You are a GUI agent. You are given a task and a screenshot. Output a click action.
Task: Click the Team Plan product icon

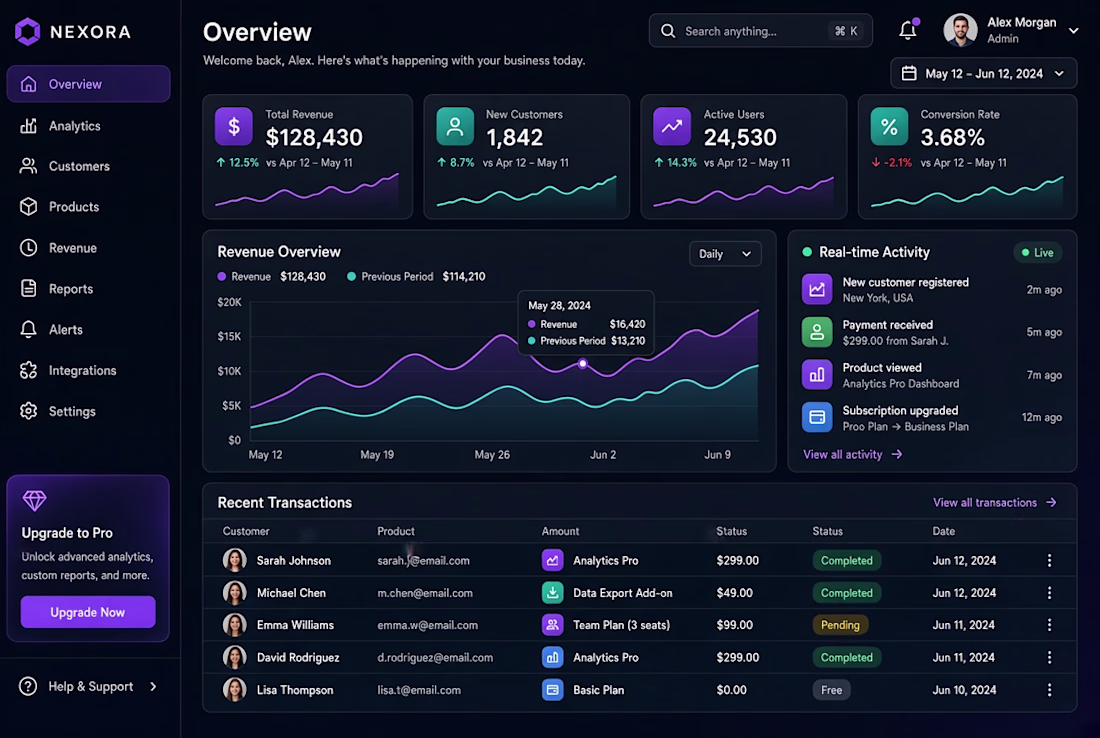[552, 624]
